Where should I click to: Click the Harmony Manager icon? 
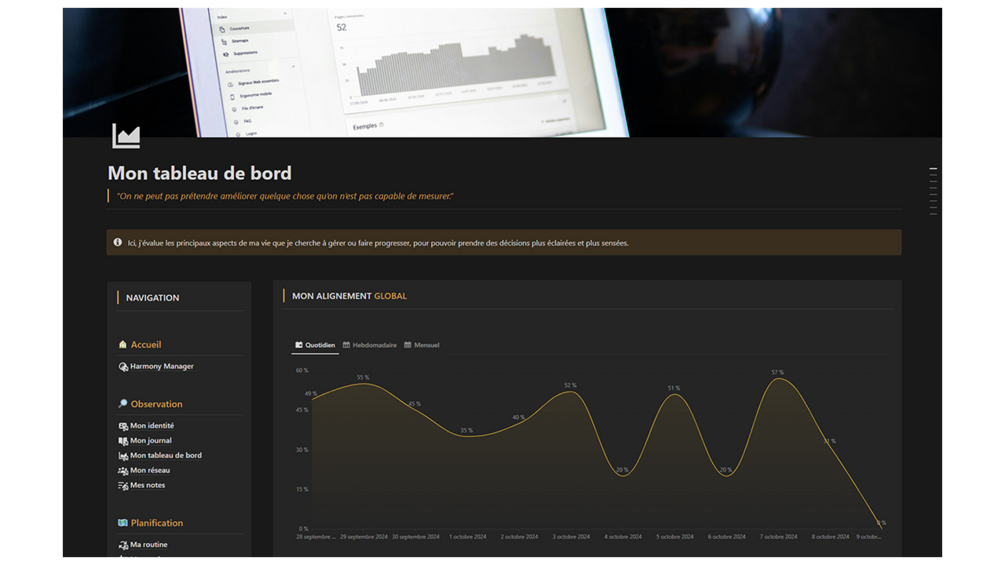tap(123, 366)
